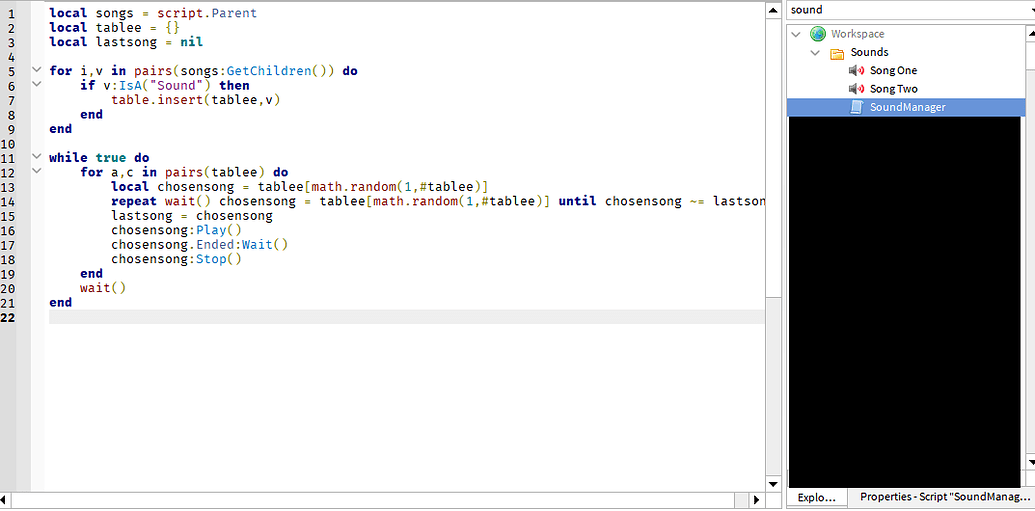Click 'table.insert' on line 7
The height and width of the screenshot is (511, 1035).
click(x=157, y=100)
